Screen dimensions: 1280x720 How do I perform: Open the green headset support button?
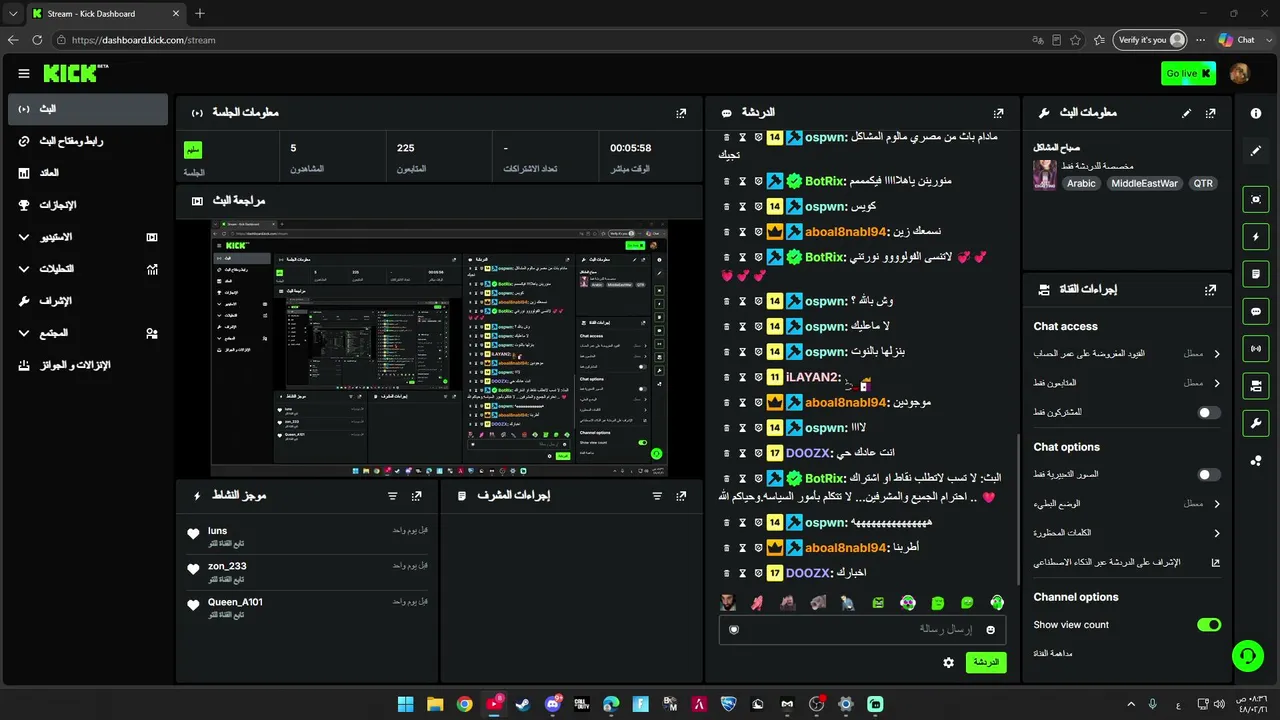pos(1247,656)
